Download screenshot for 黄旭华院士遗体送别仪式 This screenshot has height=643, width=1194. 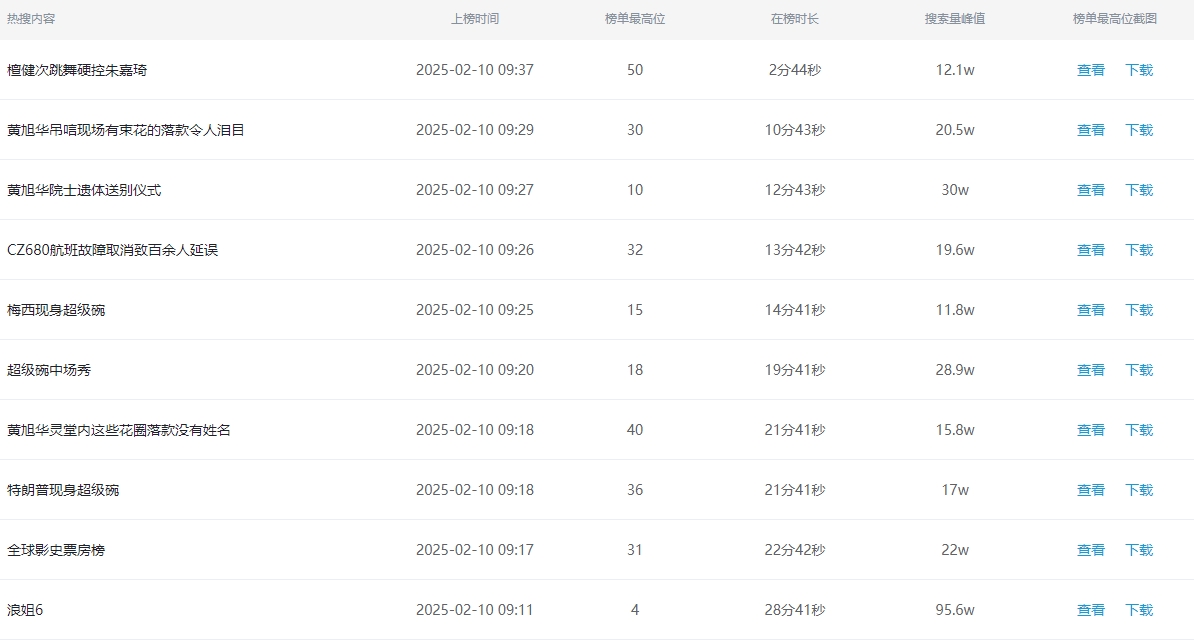(x=1139, y=190)
